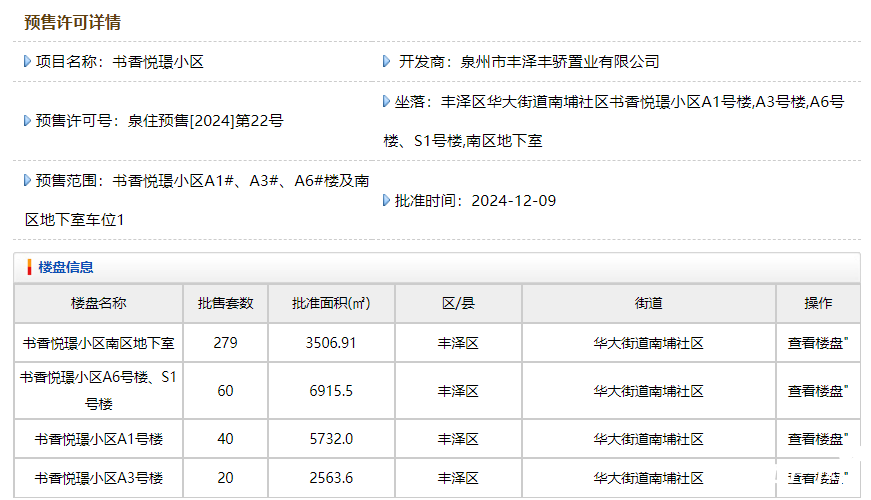Click the 街道 column header

pos(649,303)
